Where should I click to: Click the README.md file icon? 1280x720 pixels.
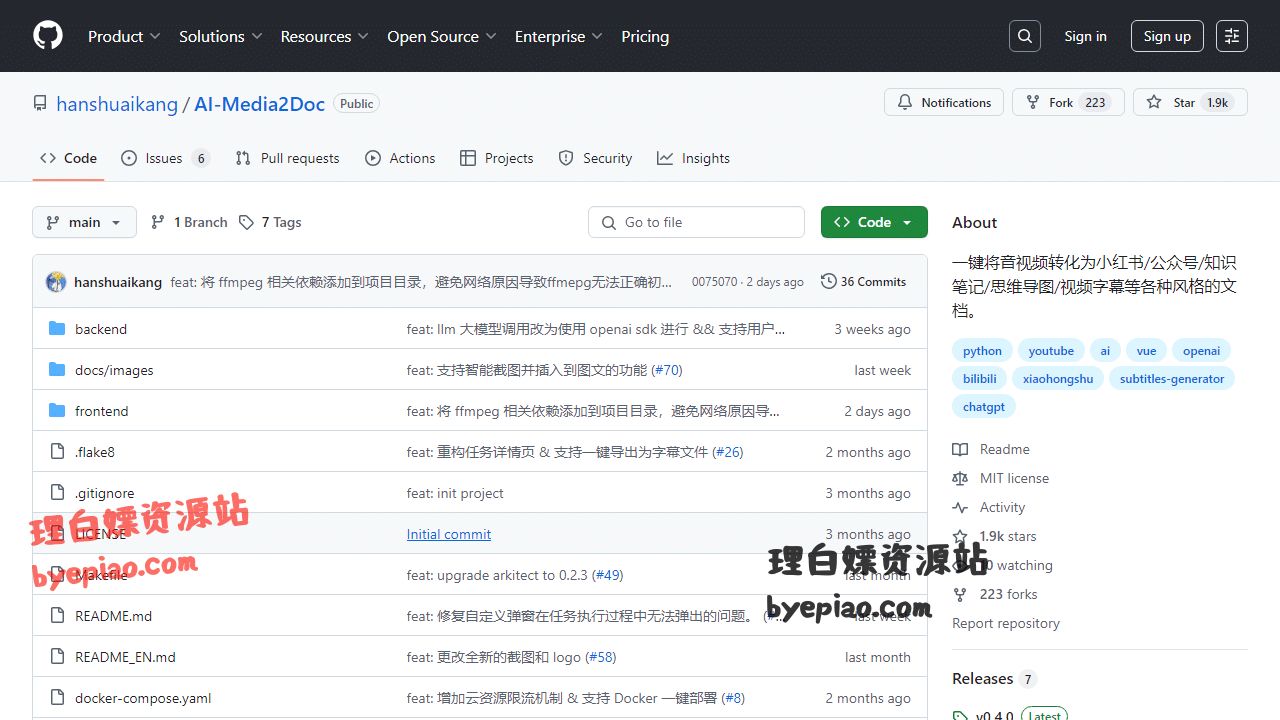click(57, 615)
